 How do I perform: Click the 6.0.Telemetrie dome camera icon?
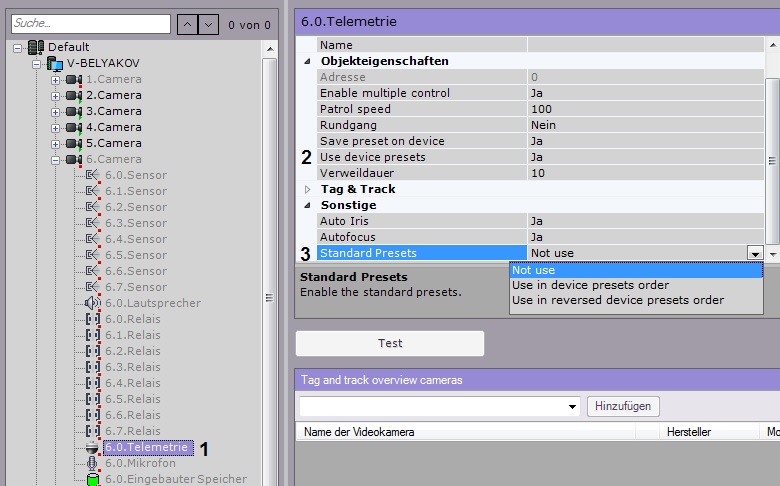pos(93,448)
